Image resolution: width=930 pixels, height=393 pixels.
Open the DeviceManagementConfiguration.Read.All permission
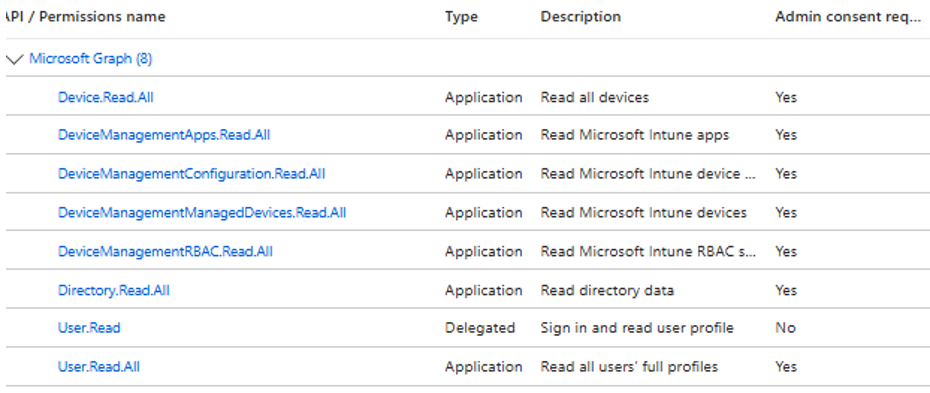tap(192, 174)
